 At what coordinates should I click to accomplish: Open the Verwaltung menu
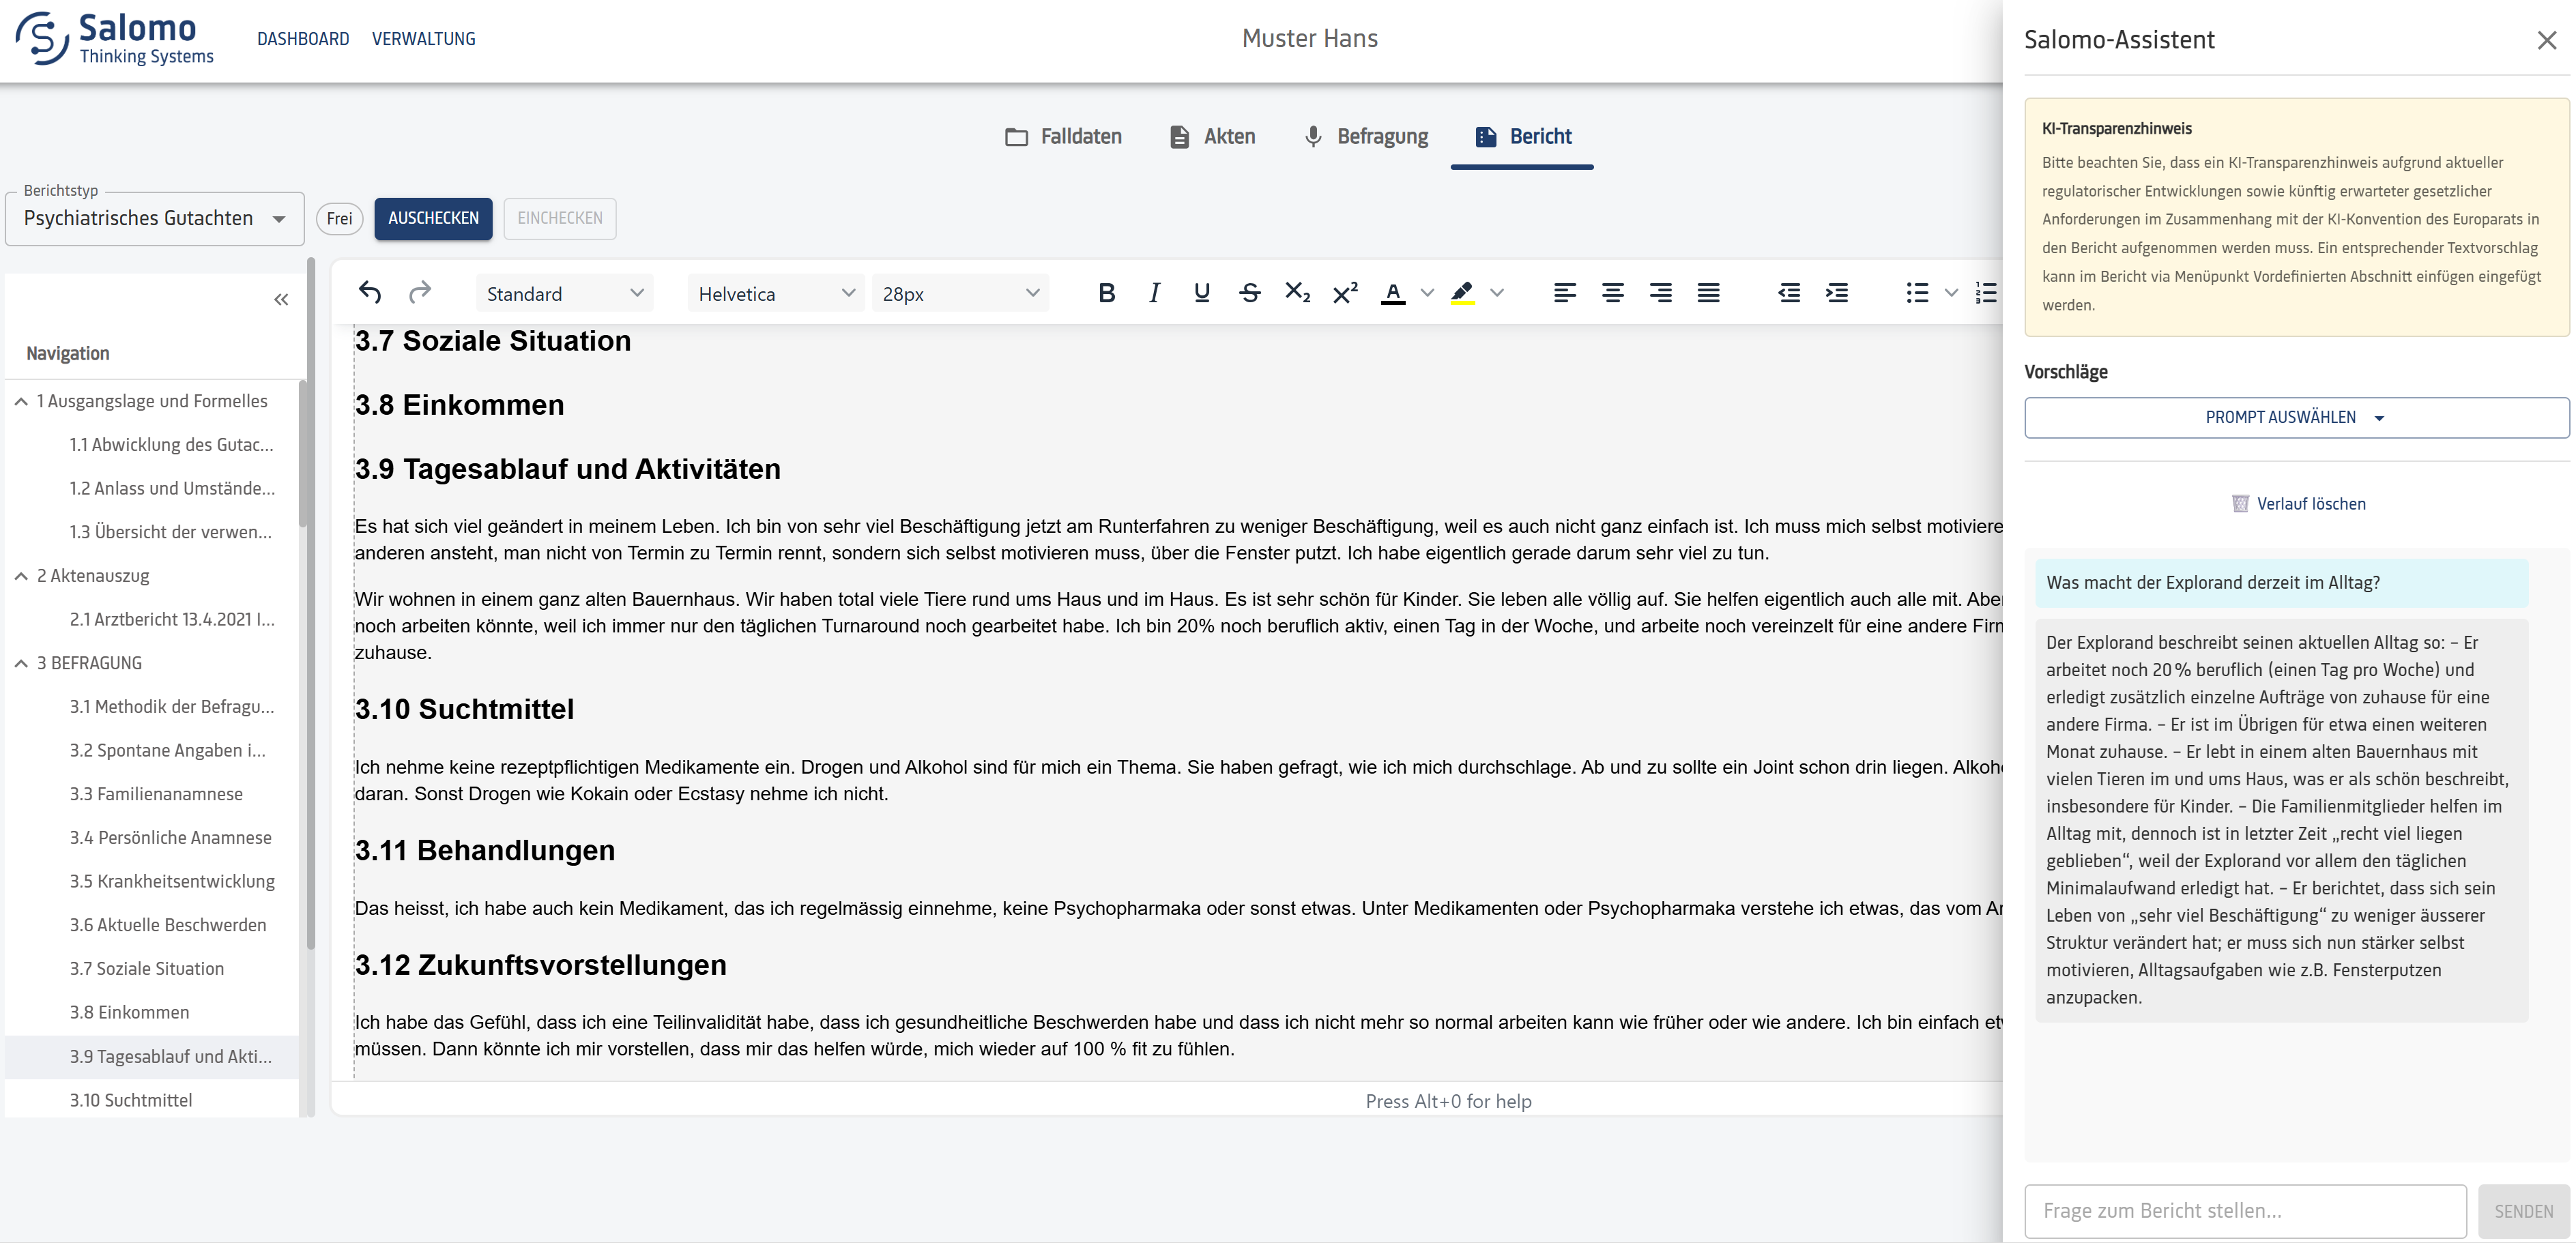pos(424,39)
